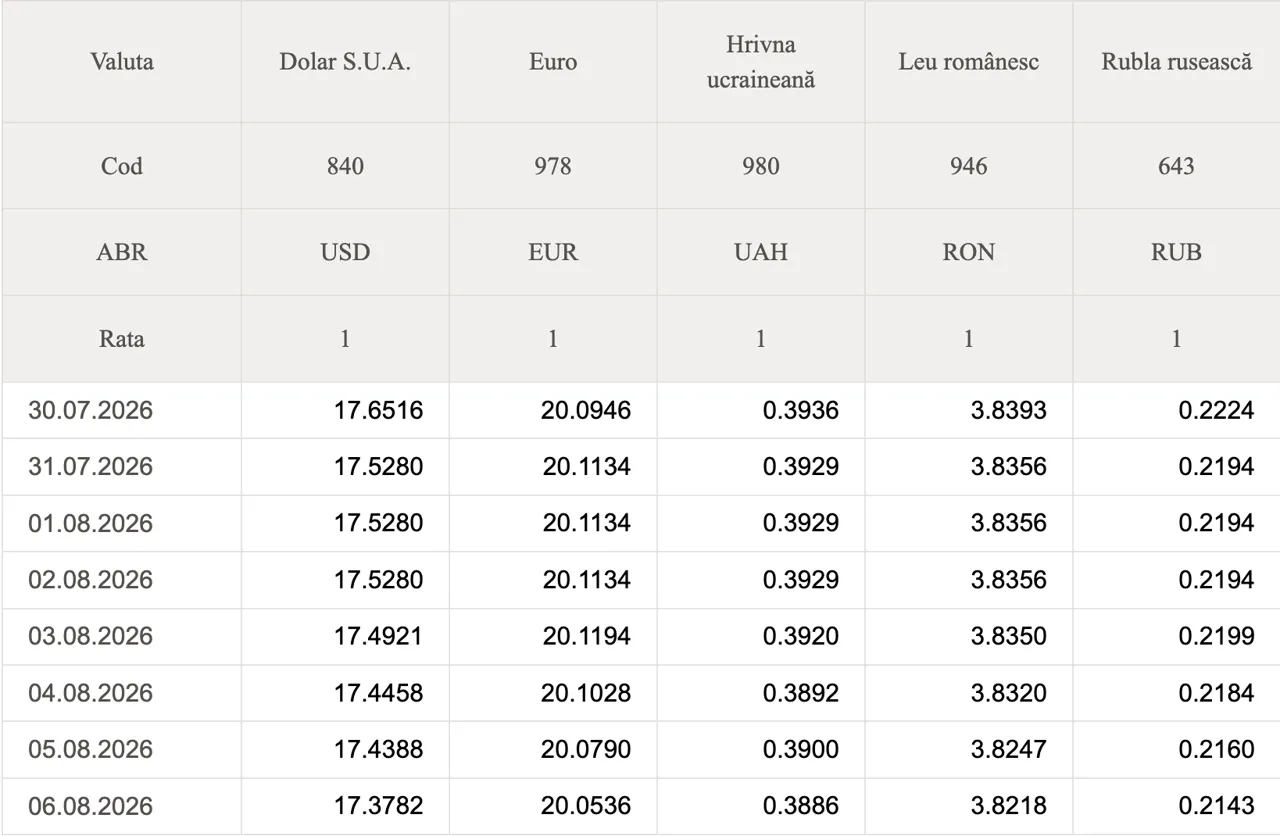Click currency code 978 cell
Screen dimensions: 1280x836
point(553,166)
